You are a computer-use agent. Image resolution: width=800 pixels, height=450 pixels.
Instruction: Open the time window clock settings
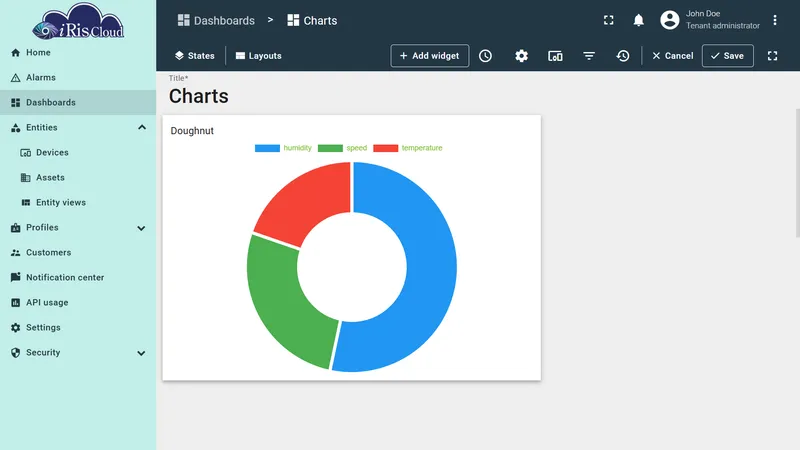[485, 56]
